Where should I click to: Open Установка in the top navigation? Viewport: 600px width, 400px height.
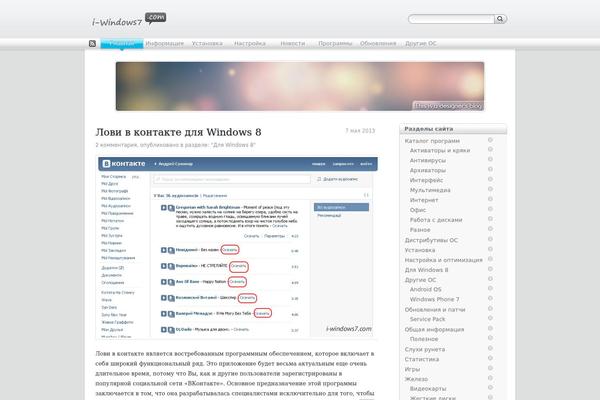207,43
